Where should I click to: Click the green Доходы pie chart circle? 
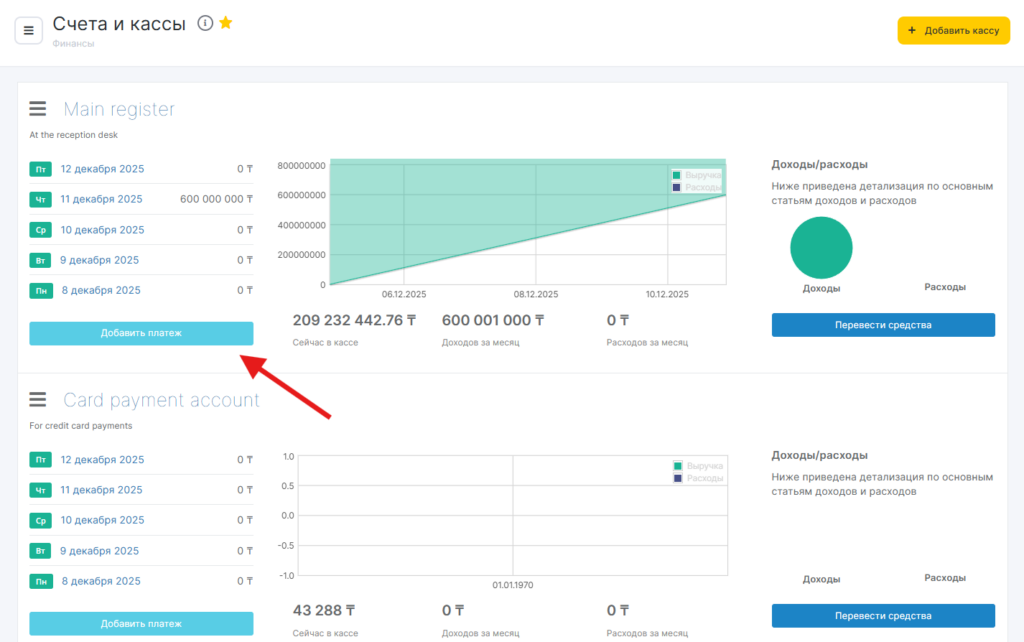pyautogui.click(x=821, y=247)
